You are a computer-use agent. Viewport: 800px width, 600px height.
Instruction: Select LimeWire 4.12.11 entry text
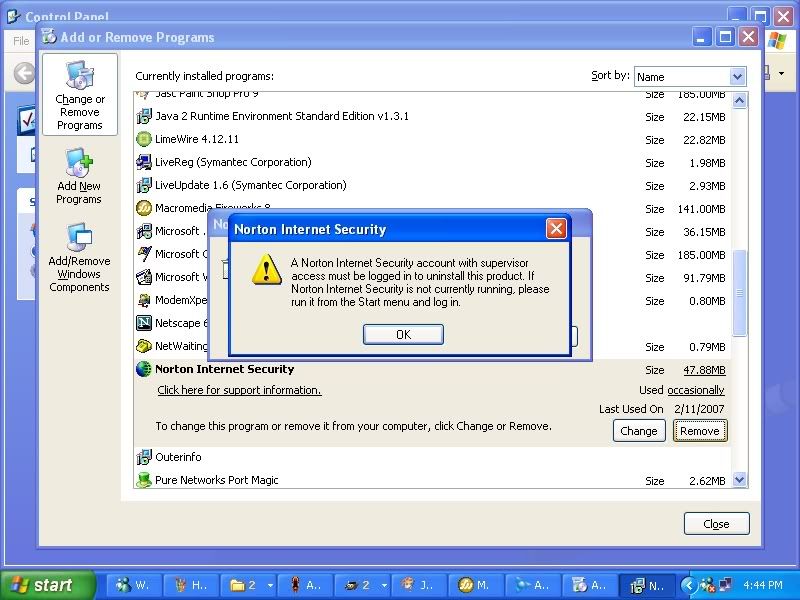(x=196, y=139)
